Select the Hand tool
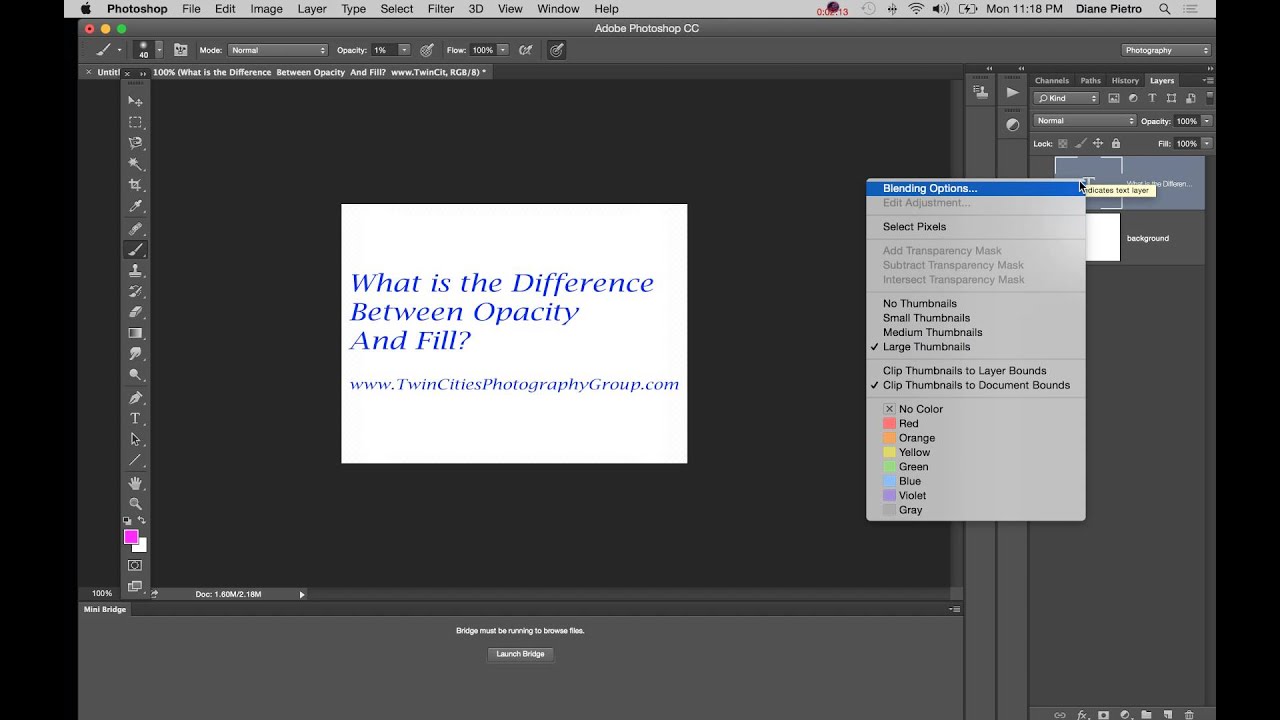This screenshot has height=720, width=1280. tap(135, 482)
